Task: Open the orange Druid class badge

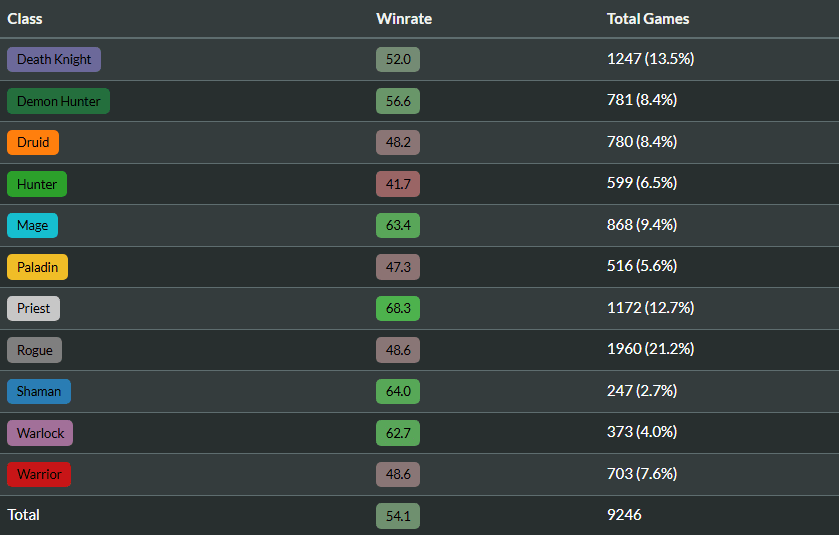Action: [x=33, y=142]
